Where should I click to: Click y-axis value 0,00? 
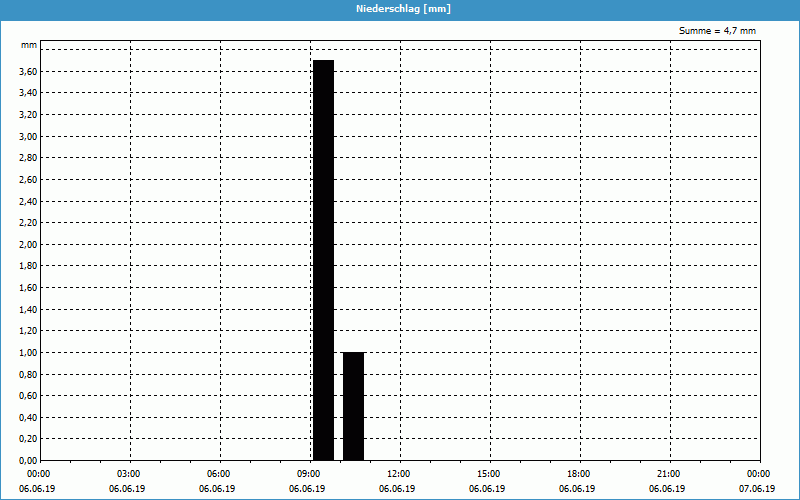[x=28, y=461]
